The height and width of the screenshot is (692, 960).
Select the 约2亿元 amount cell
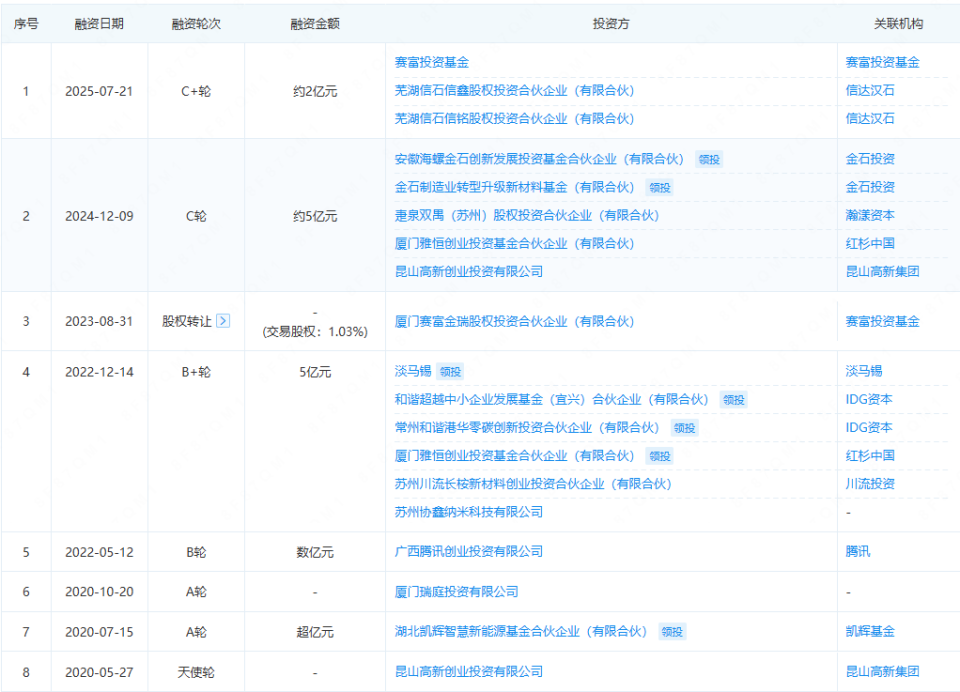[315, 91]
